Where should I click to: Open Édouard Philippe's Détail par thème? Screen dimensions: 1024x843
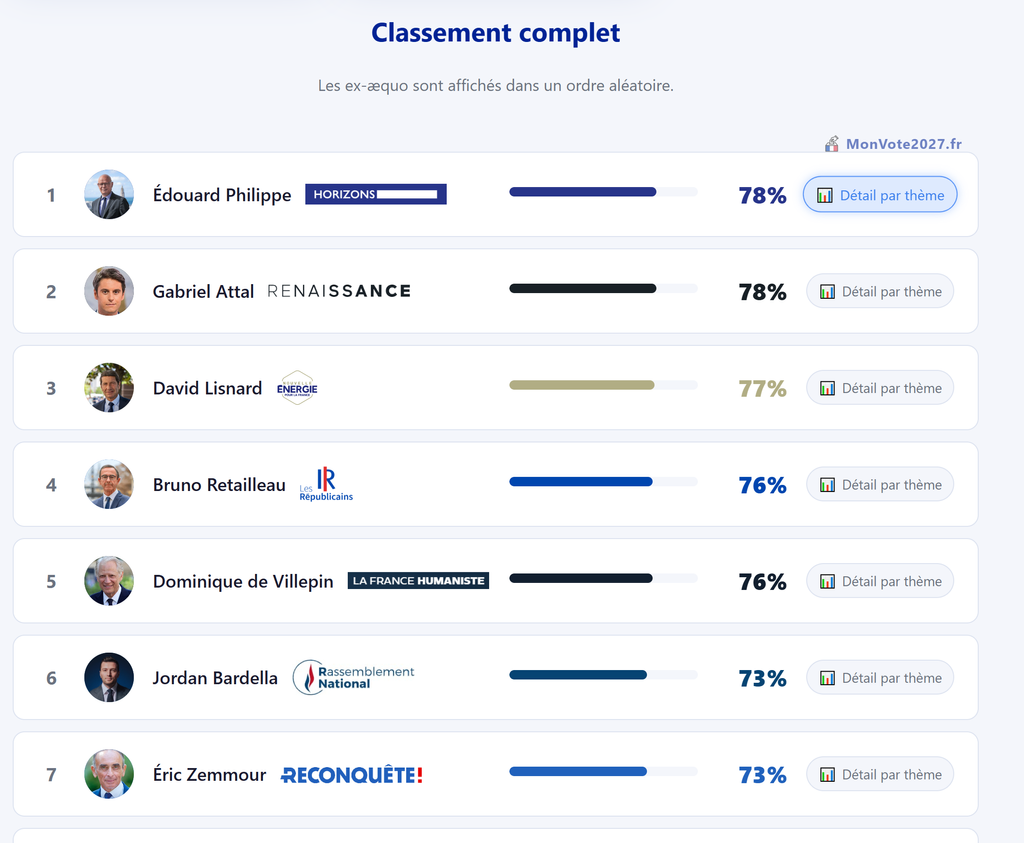click(880, 195)
